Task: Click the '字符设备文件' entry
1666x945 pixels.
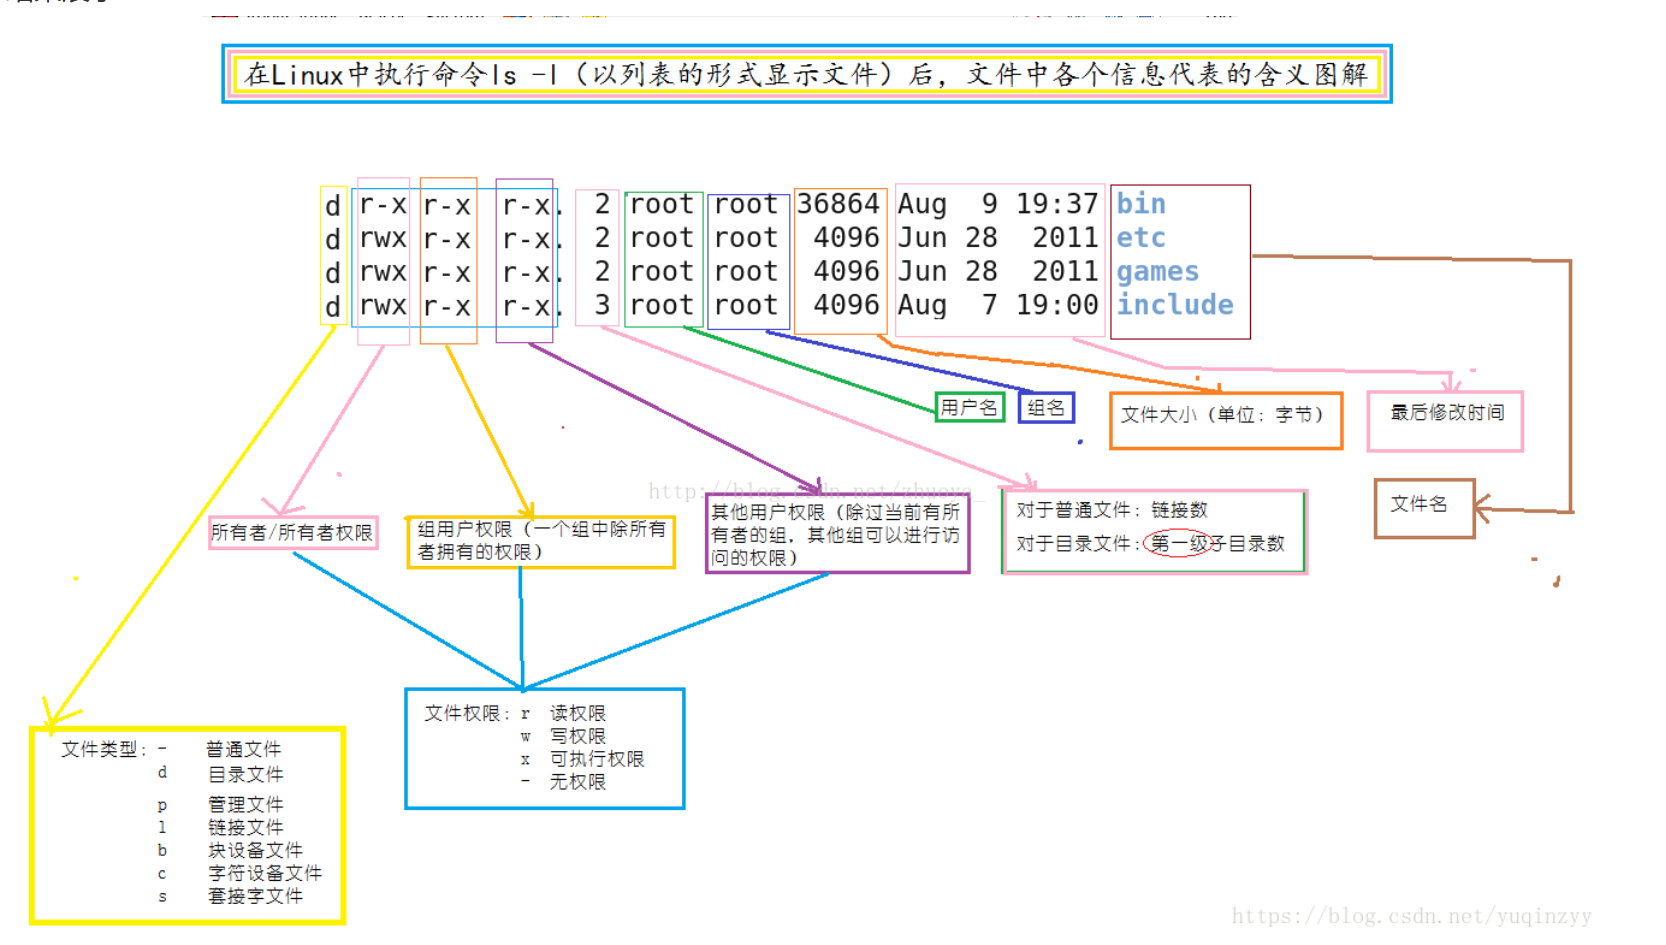Action: 265,873
